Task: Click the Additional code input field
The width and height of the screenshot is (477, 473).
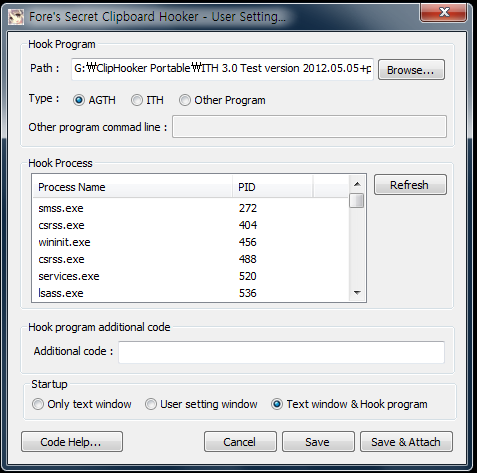Action: coord(282,352)
